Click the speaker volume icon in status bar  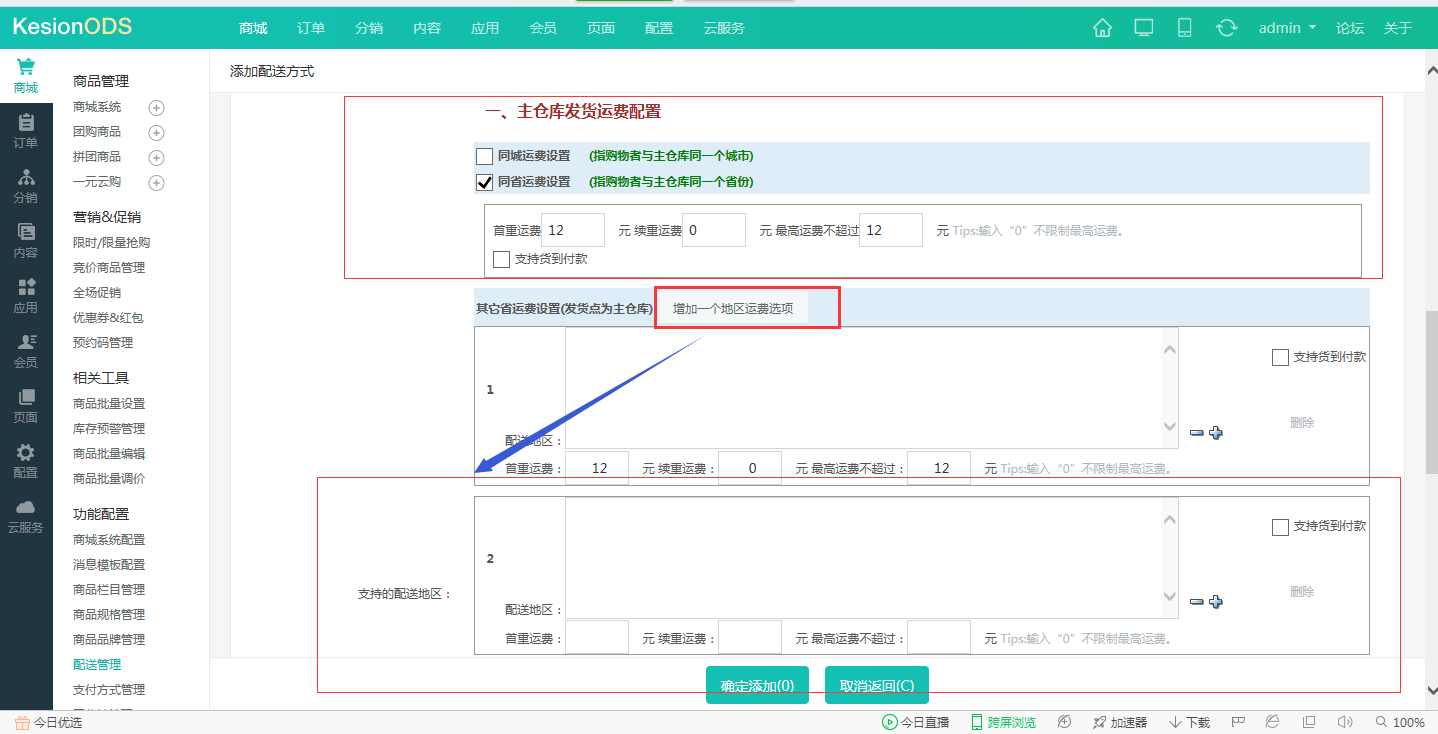pyautogui.click(x=1345, y=722)
